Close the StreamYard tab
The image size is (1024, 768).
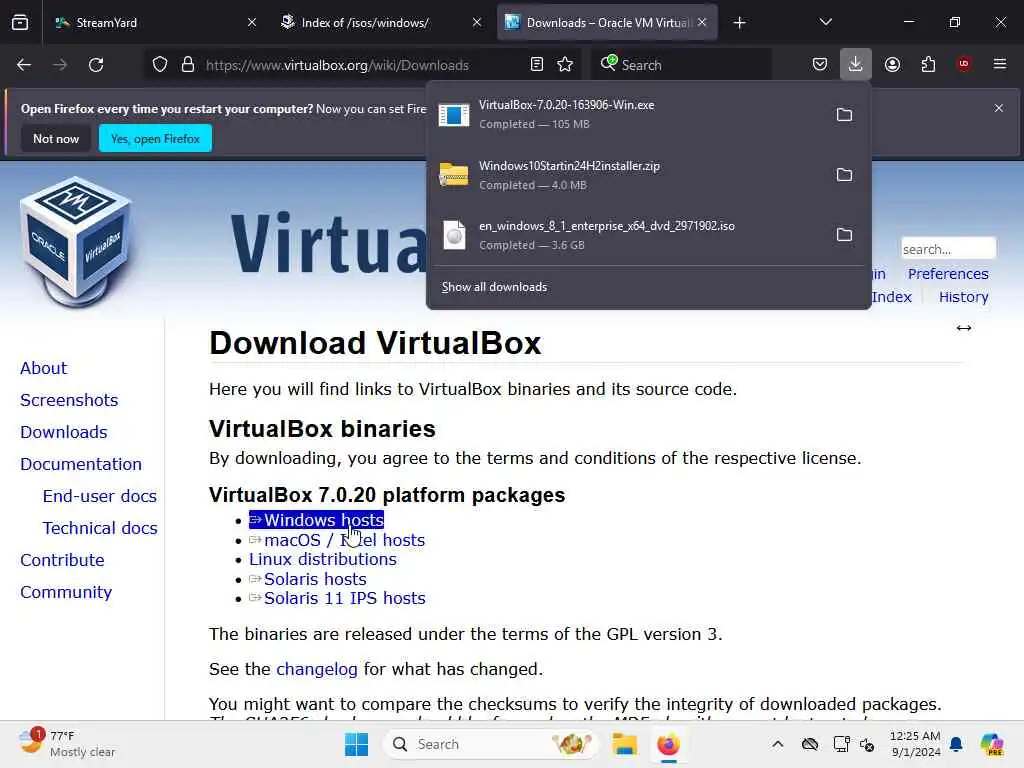pos(252,22)
